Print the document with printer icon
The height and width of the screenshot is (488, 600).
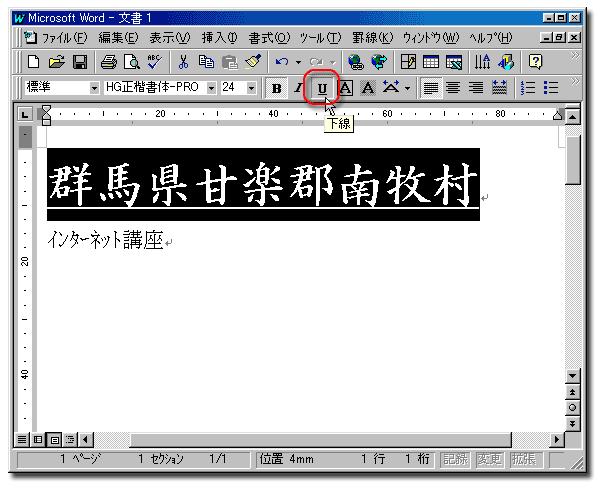[109, 62]
